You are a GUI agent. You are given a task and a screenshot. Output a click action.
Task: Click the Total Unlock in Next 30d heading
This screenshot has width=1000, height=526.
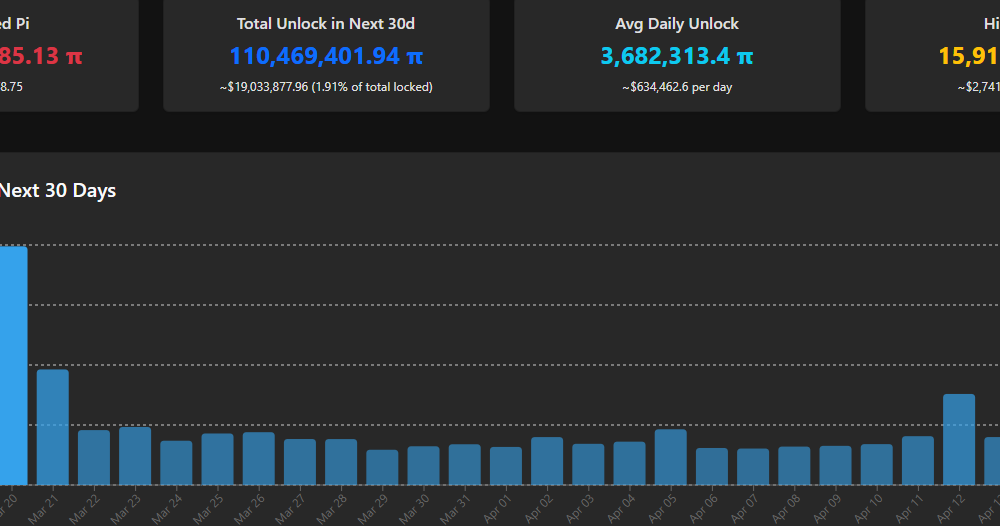point(326,23)
